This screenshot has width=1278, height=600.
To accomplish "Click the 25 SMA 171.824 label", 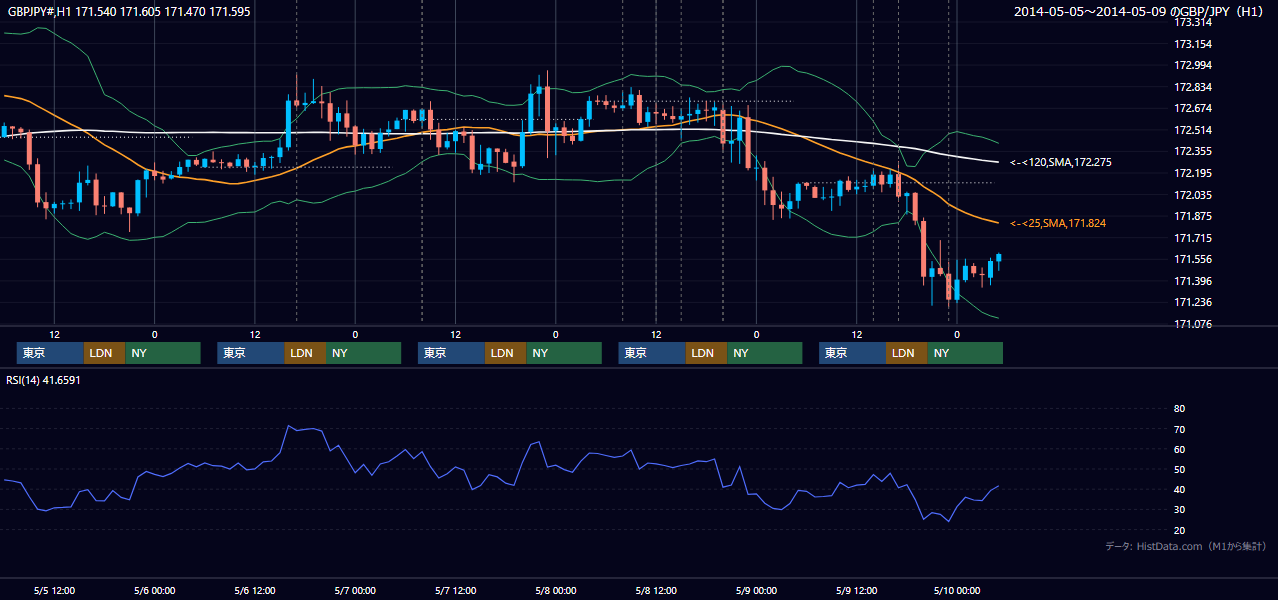I will 1059,223.
